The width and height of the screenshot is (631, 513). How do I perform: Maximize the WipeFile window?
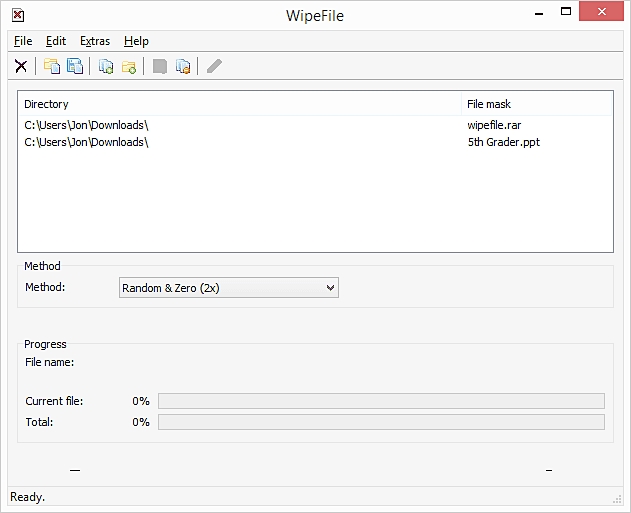coord(566,12)
